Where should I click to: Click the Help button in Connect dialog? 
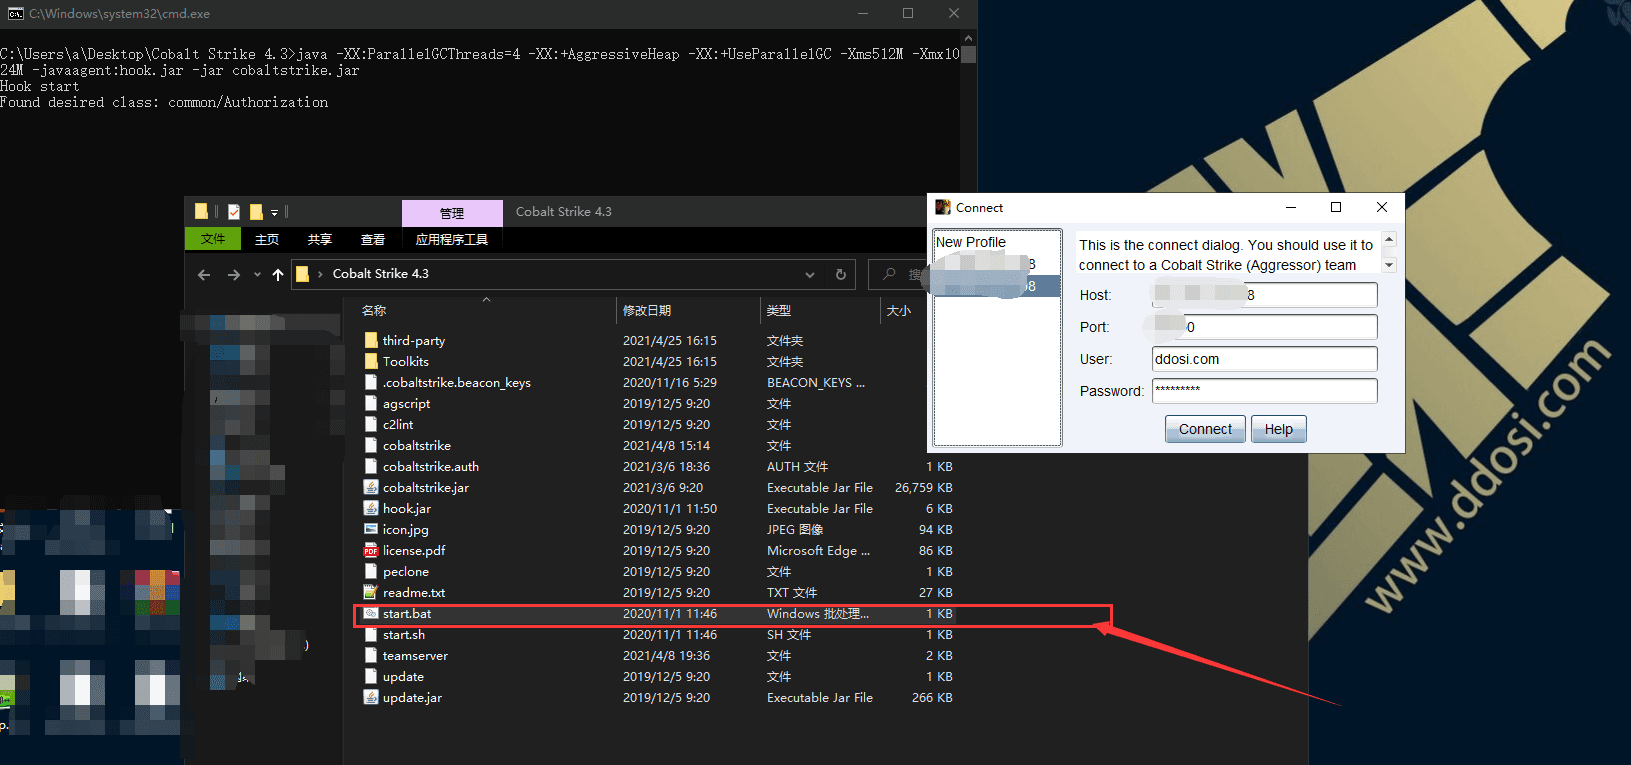1278,429
